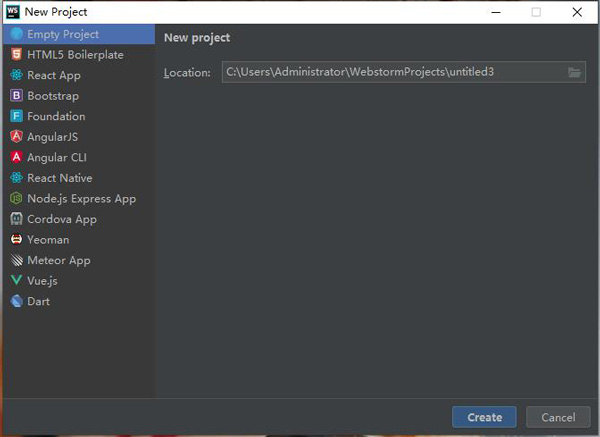Select React App project type
The width and height of the screenshot is (600, 437).
coord(79,75)
